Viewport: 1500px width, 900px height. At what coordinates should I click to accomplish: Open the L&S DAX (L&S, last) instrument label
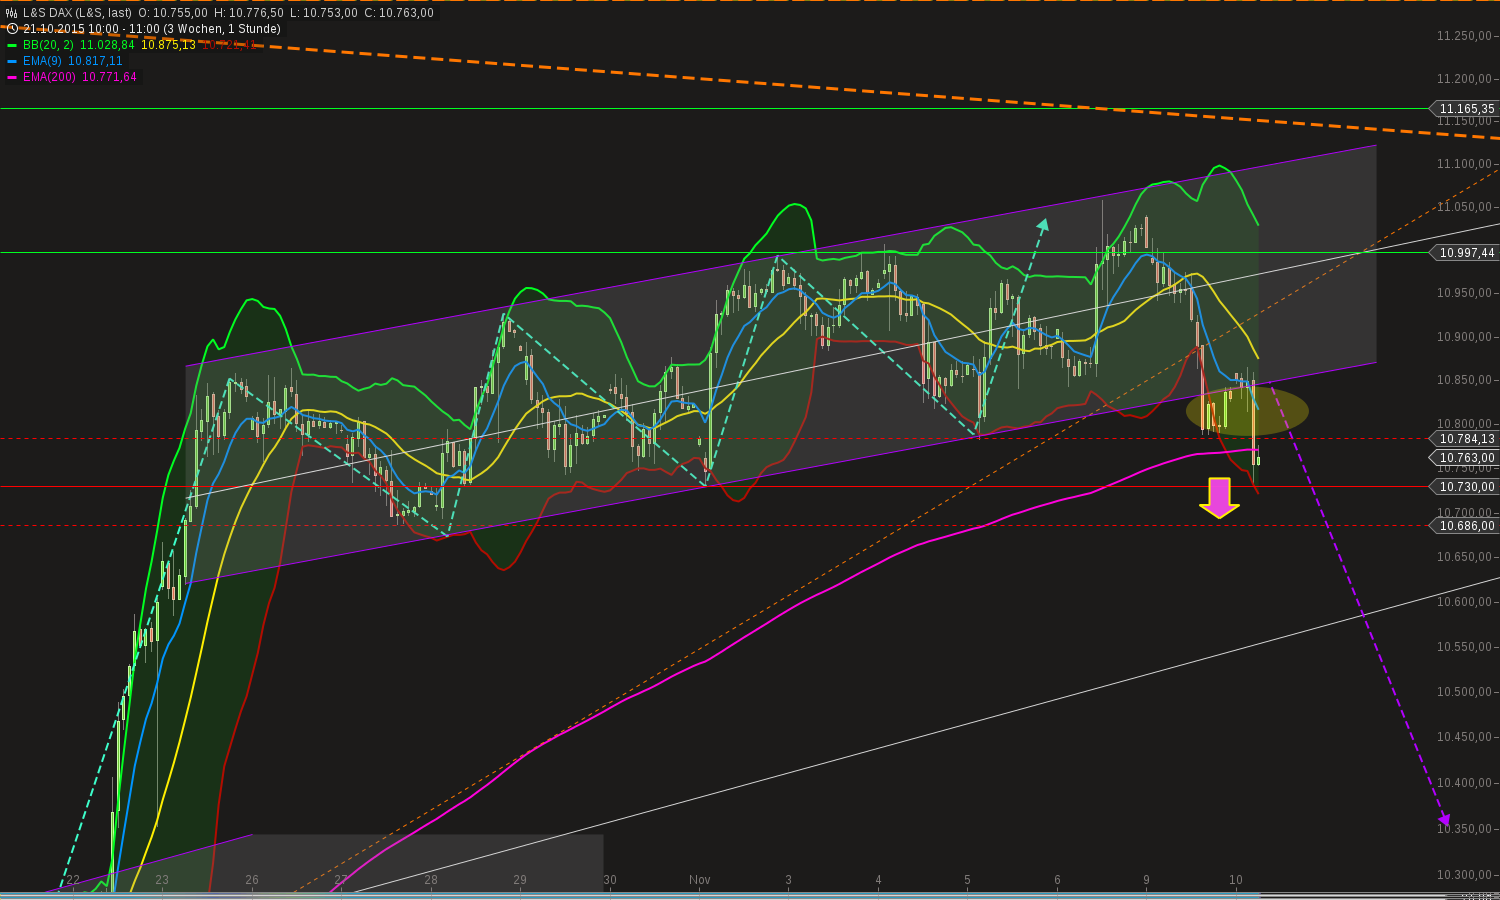point(77,13)
